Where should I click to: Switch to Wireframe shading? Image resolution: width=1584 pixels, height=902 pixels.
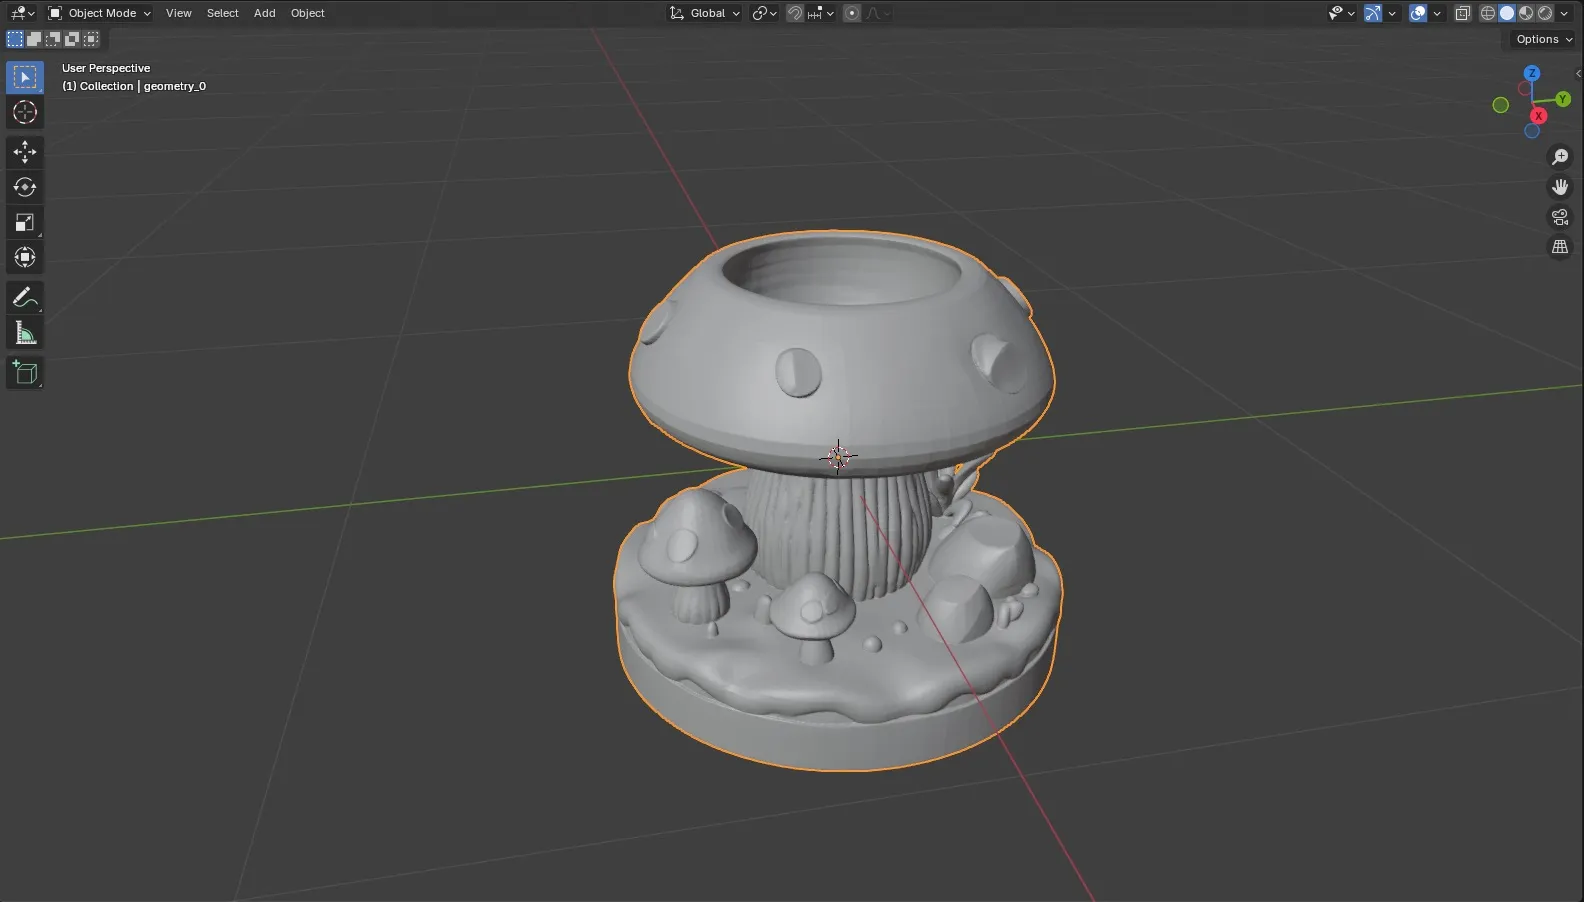tap(1488, 13)
